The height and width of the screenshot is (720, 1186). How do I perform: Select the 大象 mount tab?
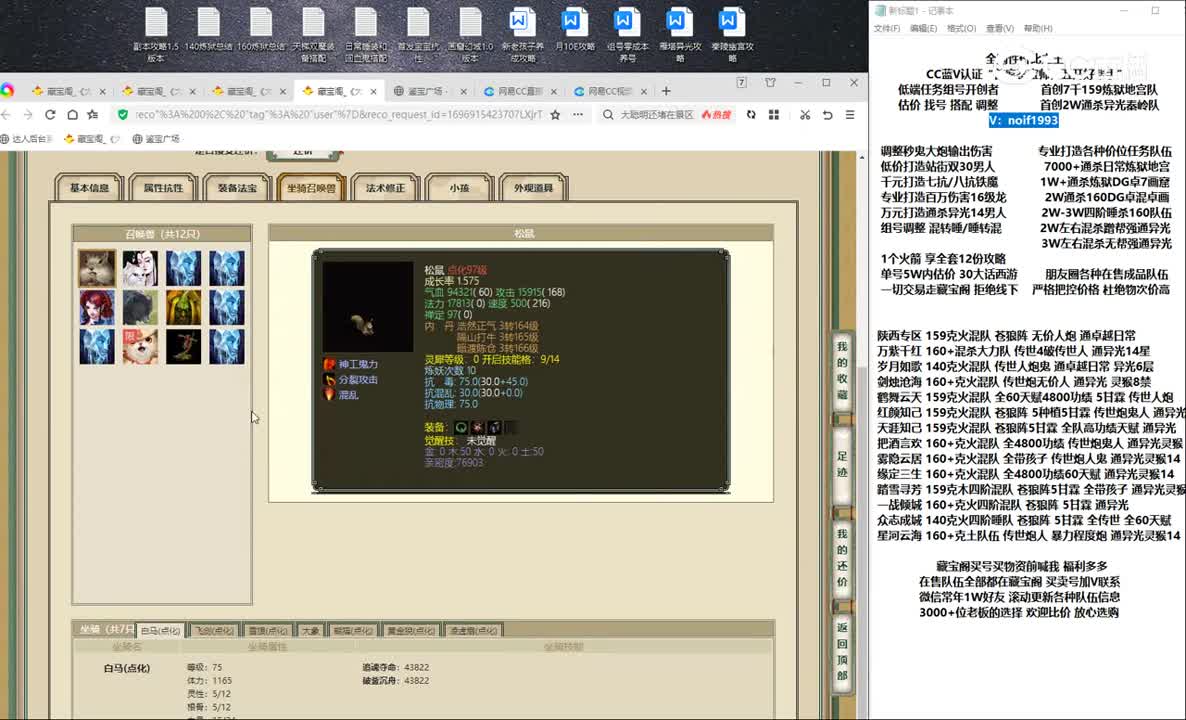tap(310, 630)
